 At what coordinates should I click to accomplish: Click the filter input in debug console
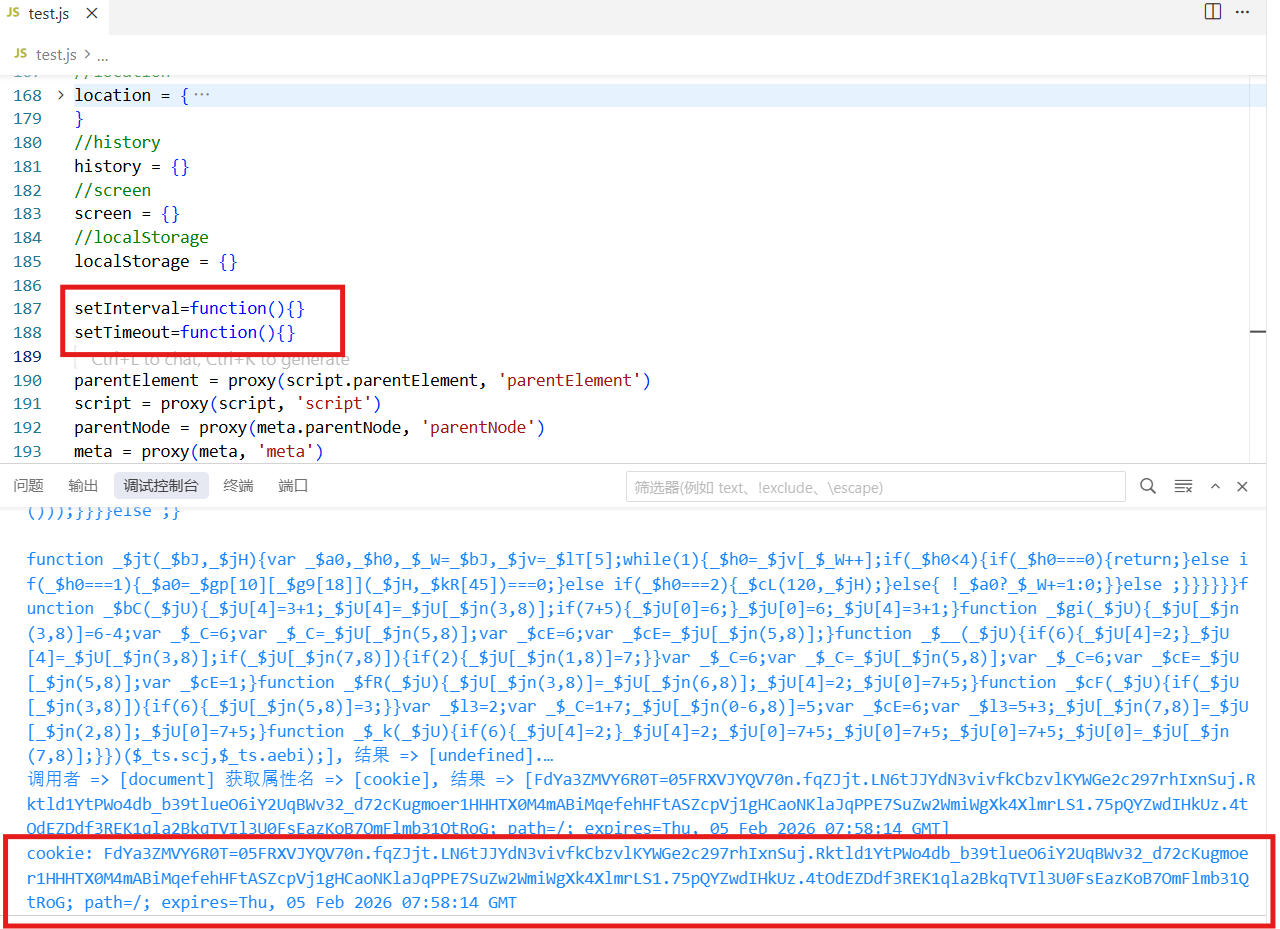(875, 487)
